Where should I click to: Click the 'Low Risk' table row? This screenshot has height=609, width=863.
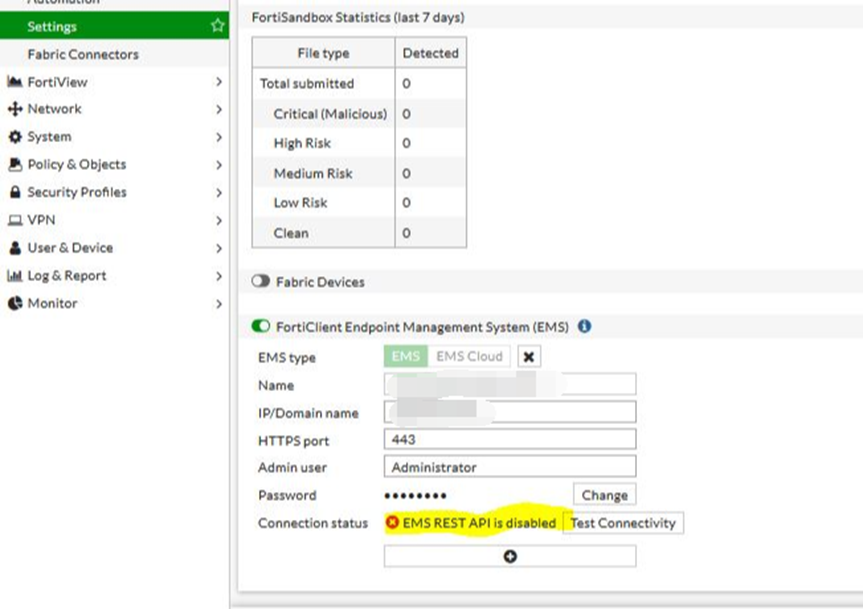(359, 202)
